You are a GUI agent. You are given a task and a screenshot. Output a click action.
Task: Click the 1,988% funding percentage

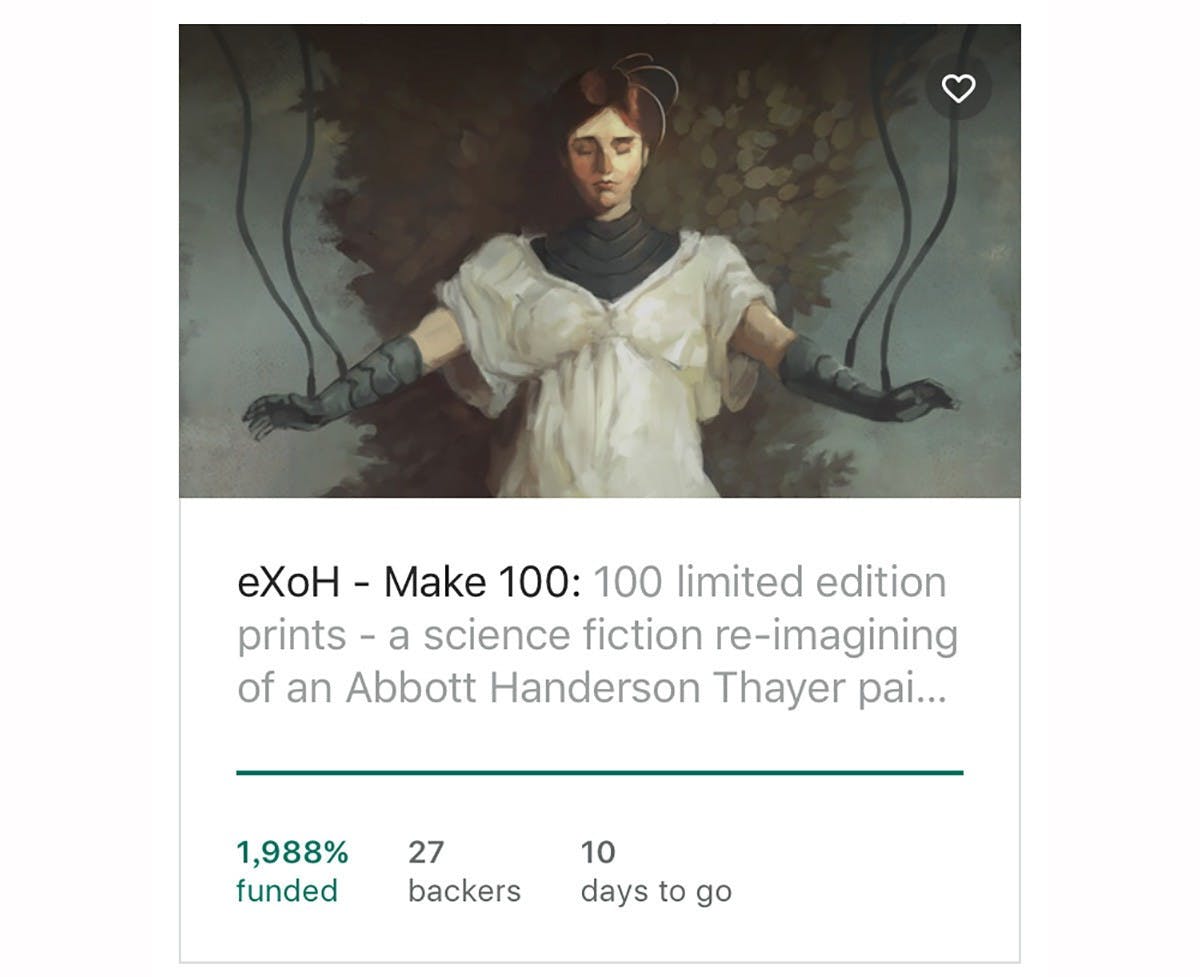pos(292,852)
